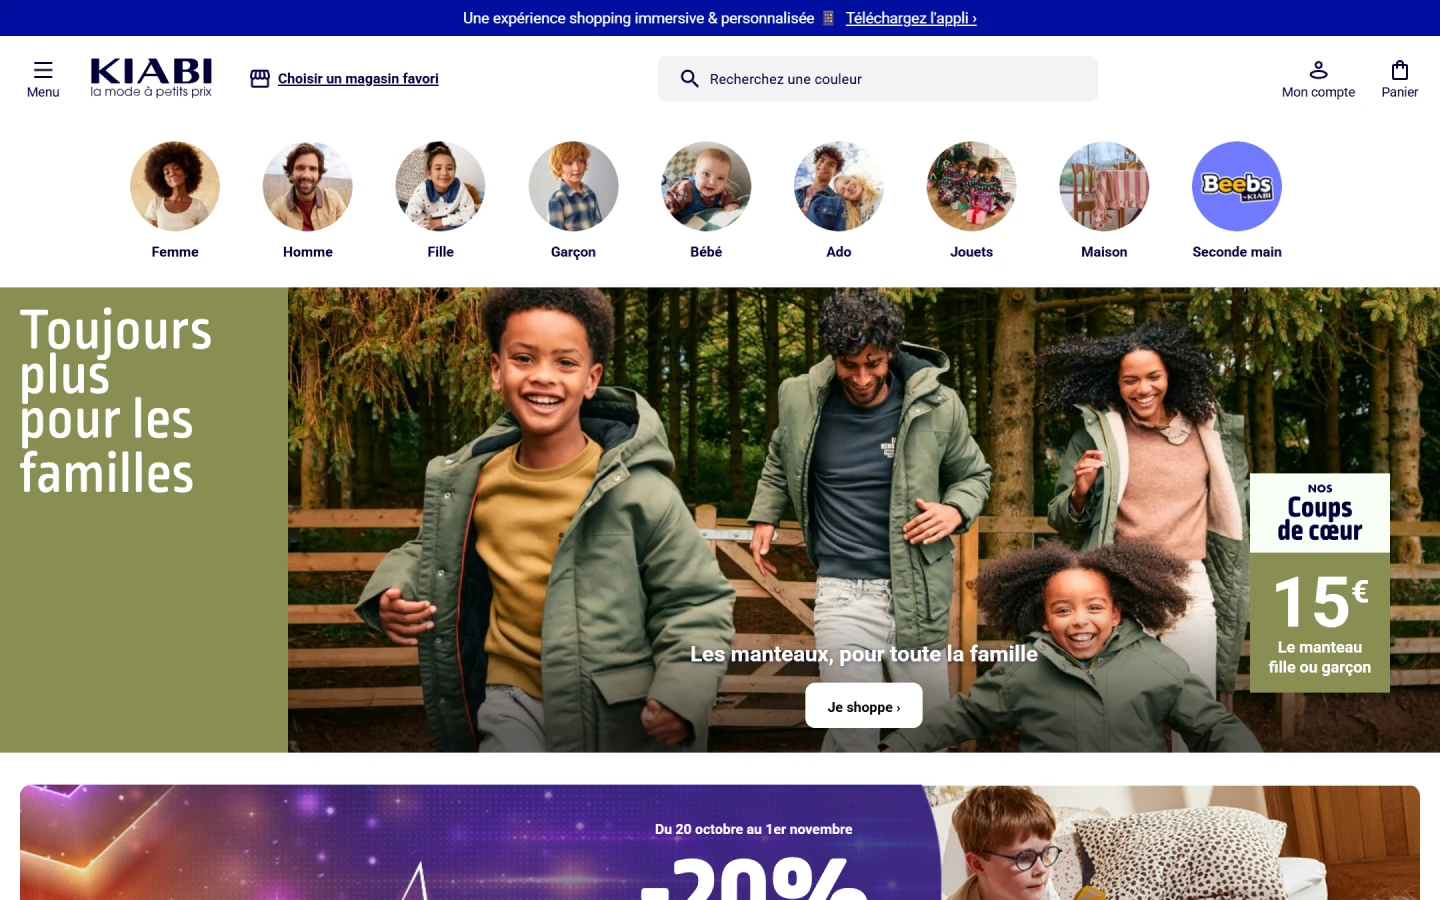Click the KIABI logo

tap(151, 78)
